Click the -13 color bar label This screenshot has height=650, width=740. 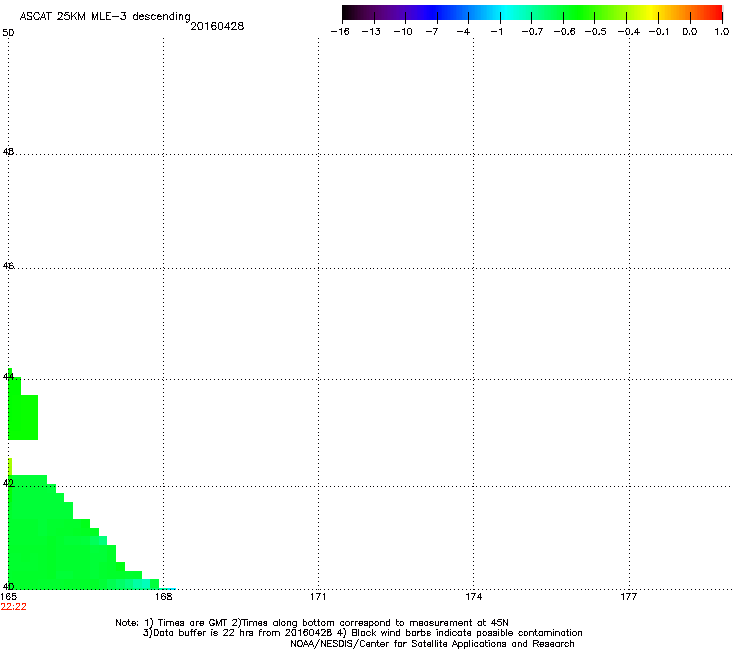[x=371, y=32]
